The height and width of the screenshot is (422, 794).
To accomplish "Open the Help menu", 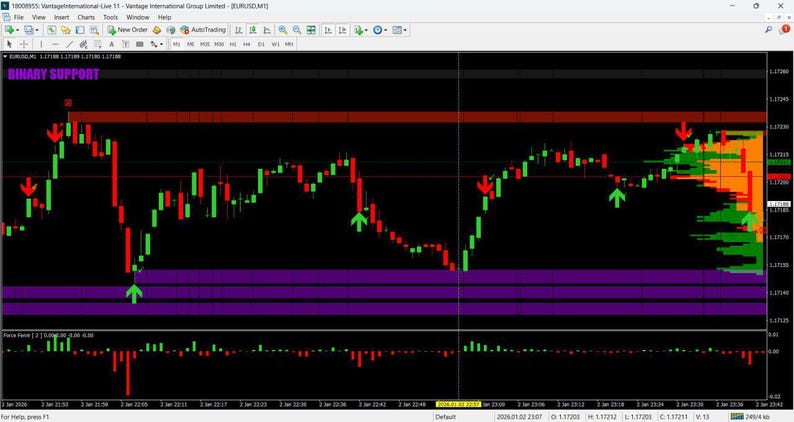I will coord(164,17).
